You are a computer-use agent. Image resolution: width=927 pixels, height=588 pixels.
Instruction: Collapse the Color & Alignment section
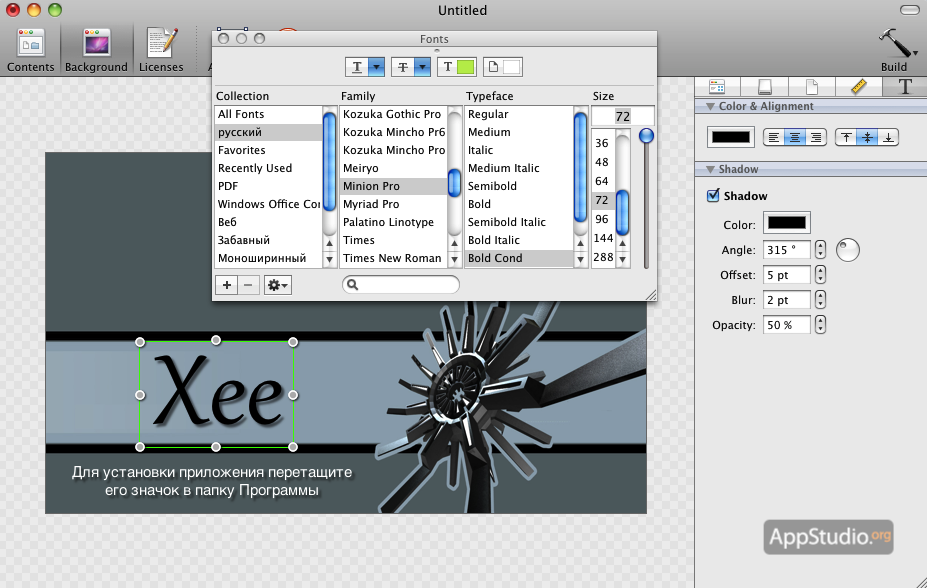711,106
